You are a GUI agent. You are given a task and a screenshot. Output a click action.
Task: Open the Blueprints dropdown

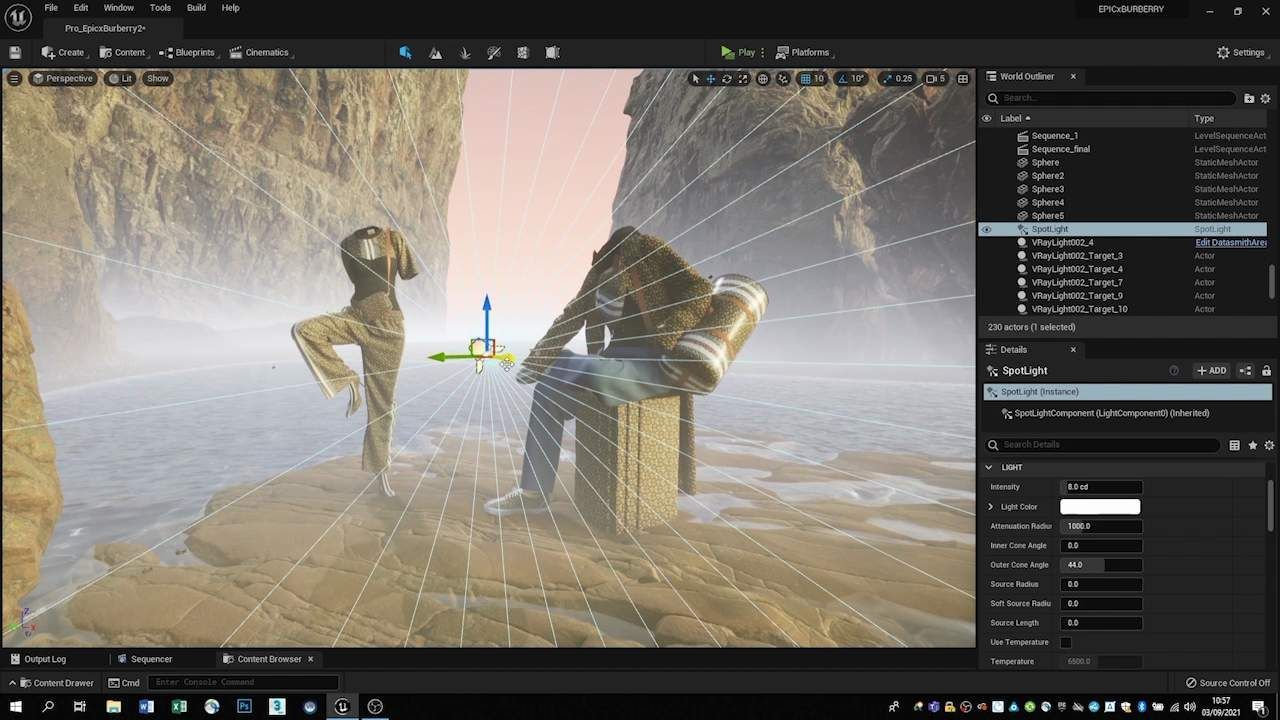(187, 52)
